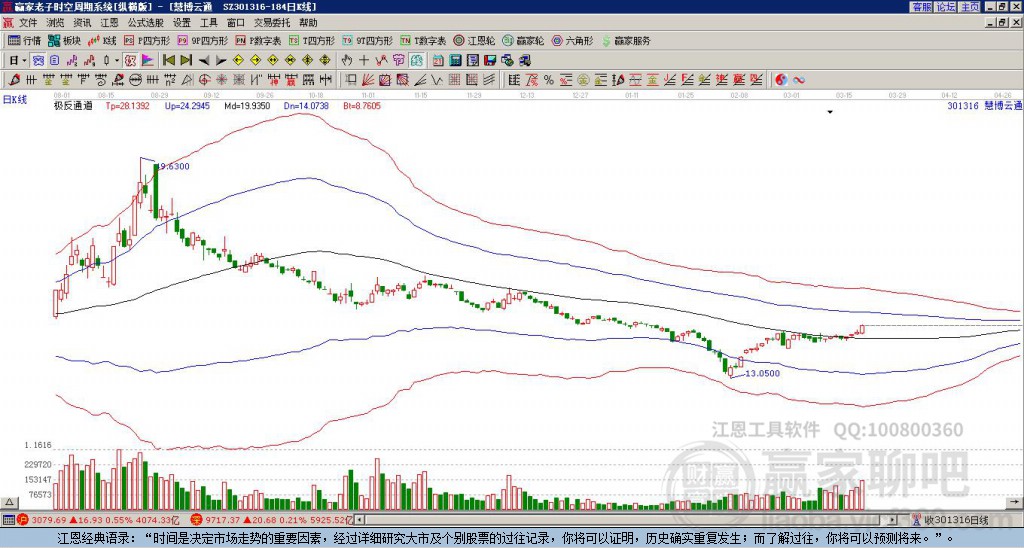Image resolution: width=1024 pixels, height=548 pixels.
Task: Click the 客服 customer service button
Action: tap(922, 7)
